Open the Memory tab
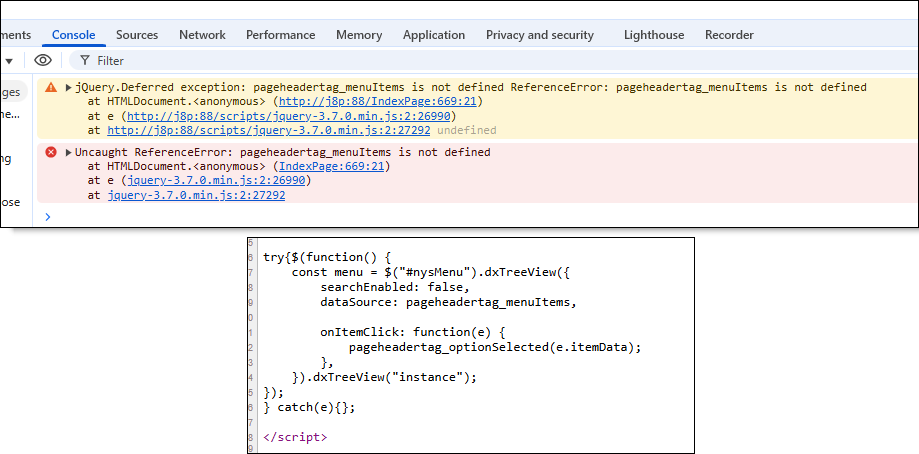The height and width of the screenshot is (454, 919). (359, 35)
